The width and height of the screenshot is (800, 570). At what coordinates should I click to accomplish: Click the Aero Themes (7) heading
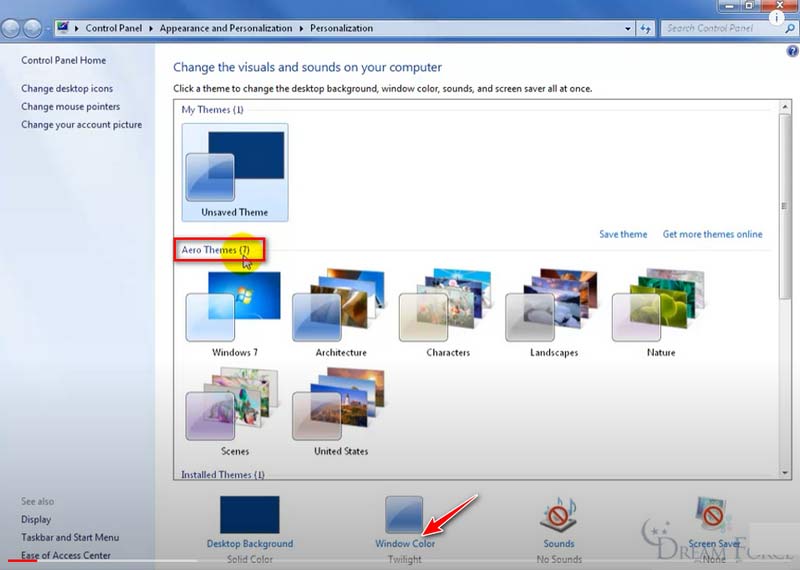[215, 250]
